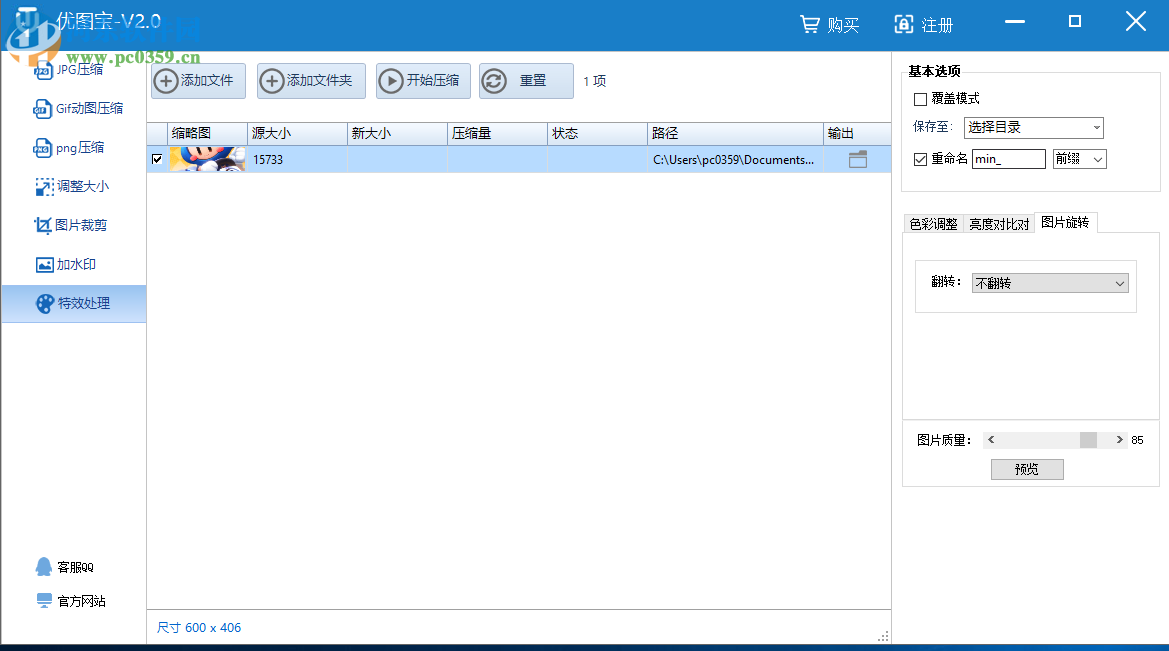
Task: Close the 优图宝 window
Action: 1135,22
